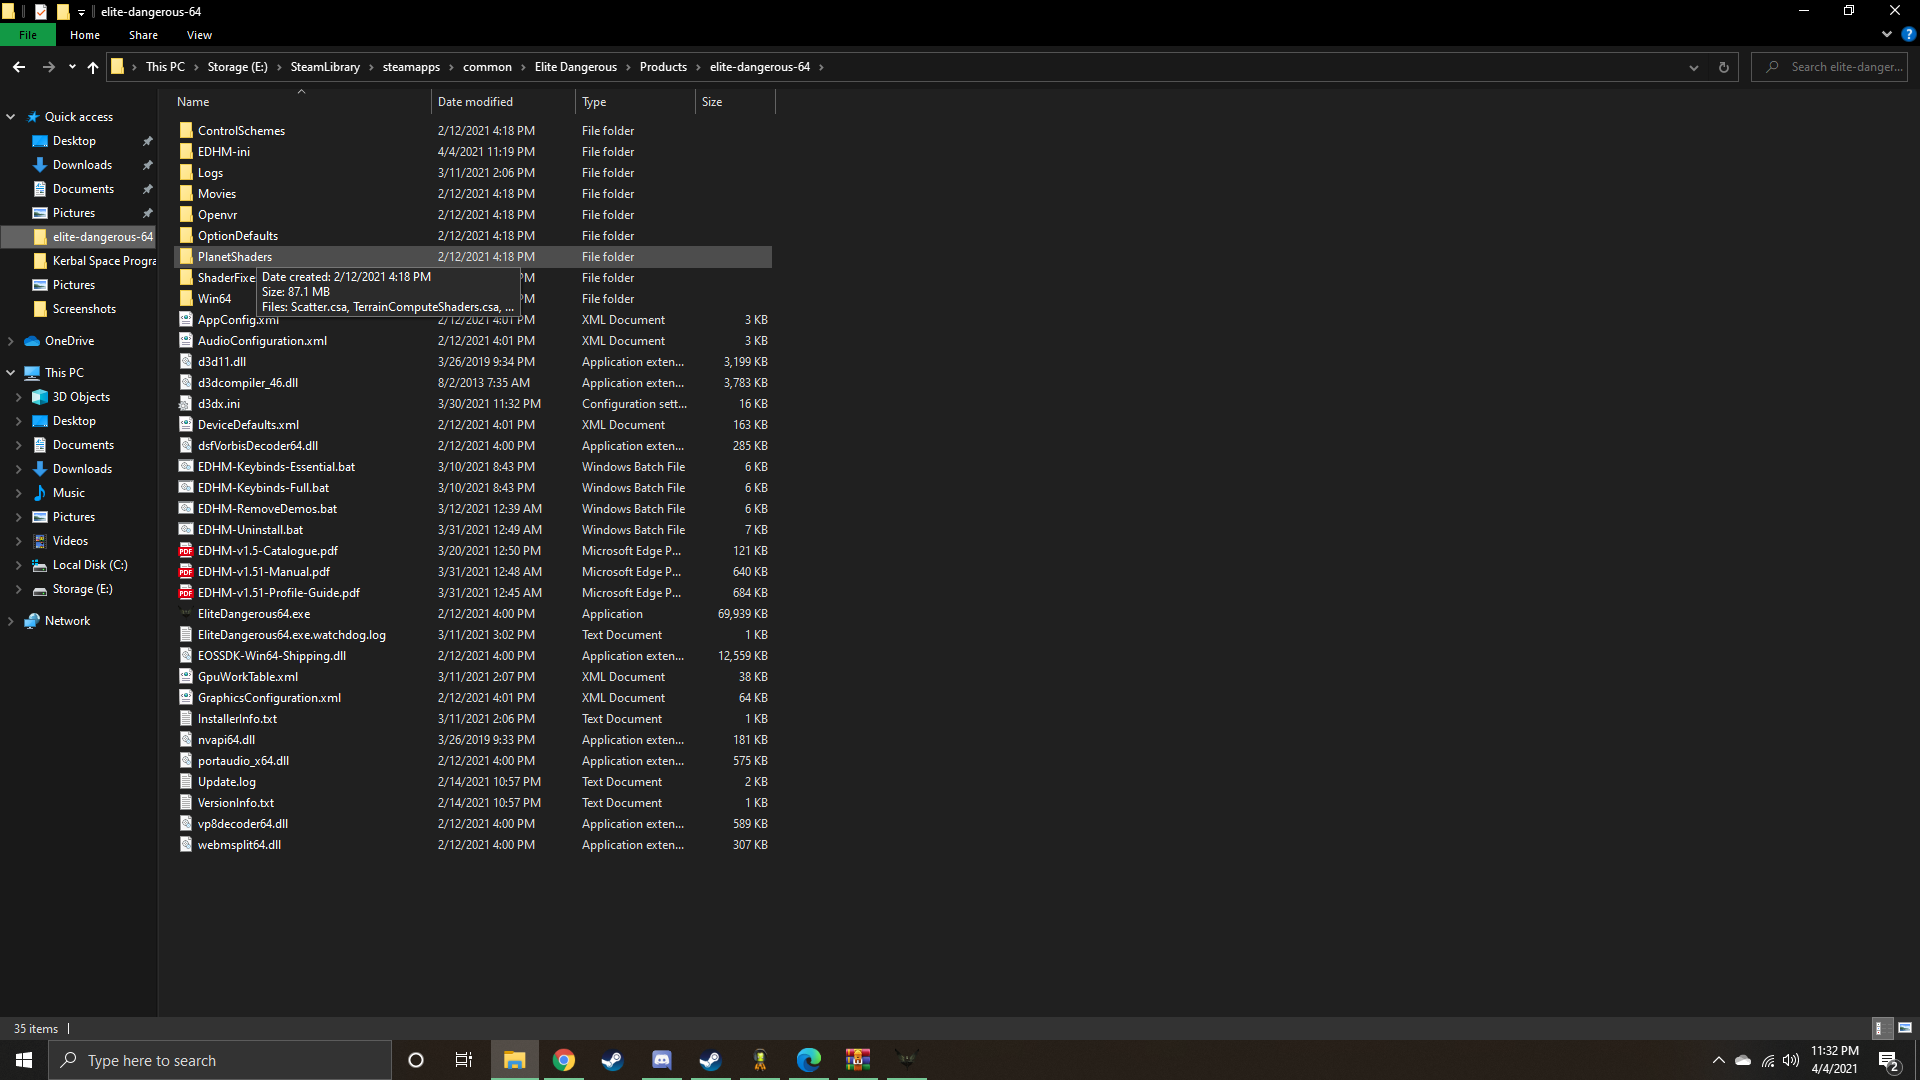Select the EDHM-v1.51-Manual.pdf icon
Viewport: 1920px width, 1080px height.
point(186,572)
